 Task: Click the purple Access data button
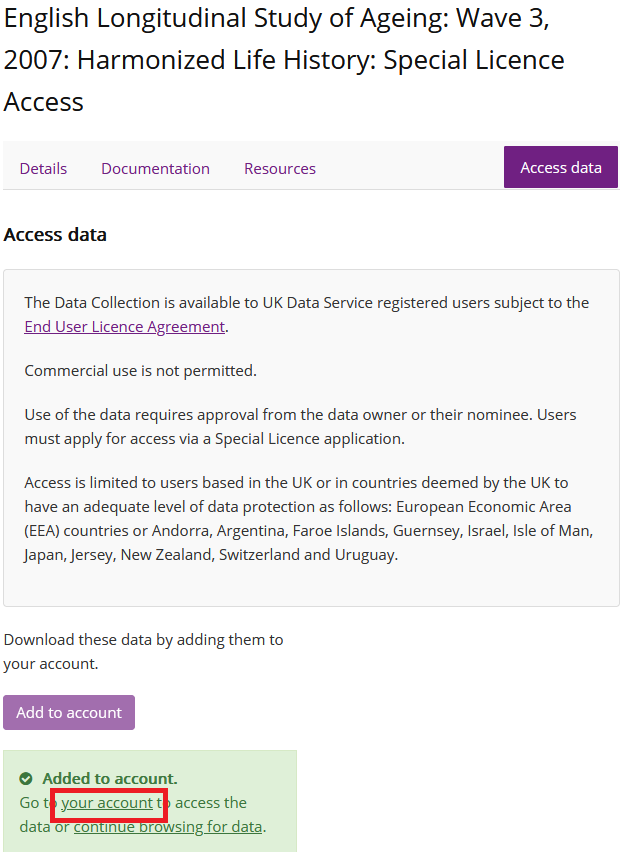point(560,167)
